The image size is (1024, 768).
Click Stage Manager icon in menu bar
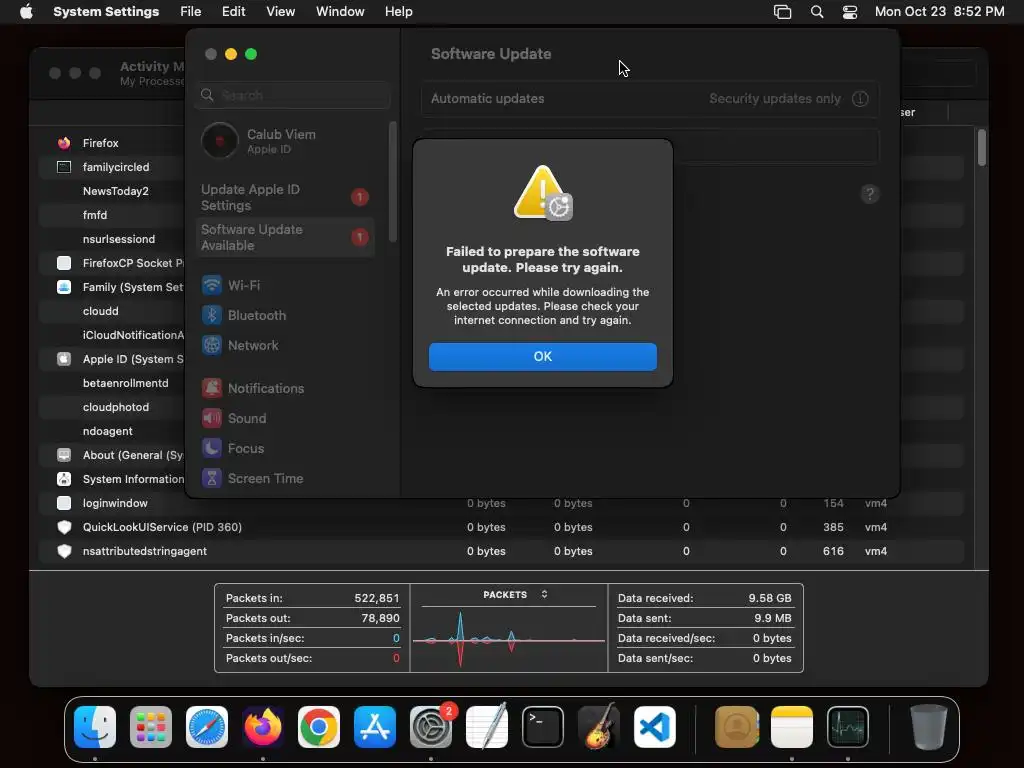782,12
